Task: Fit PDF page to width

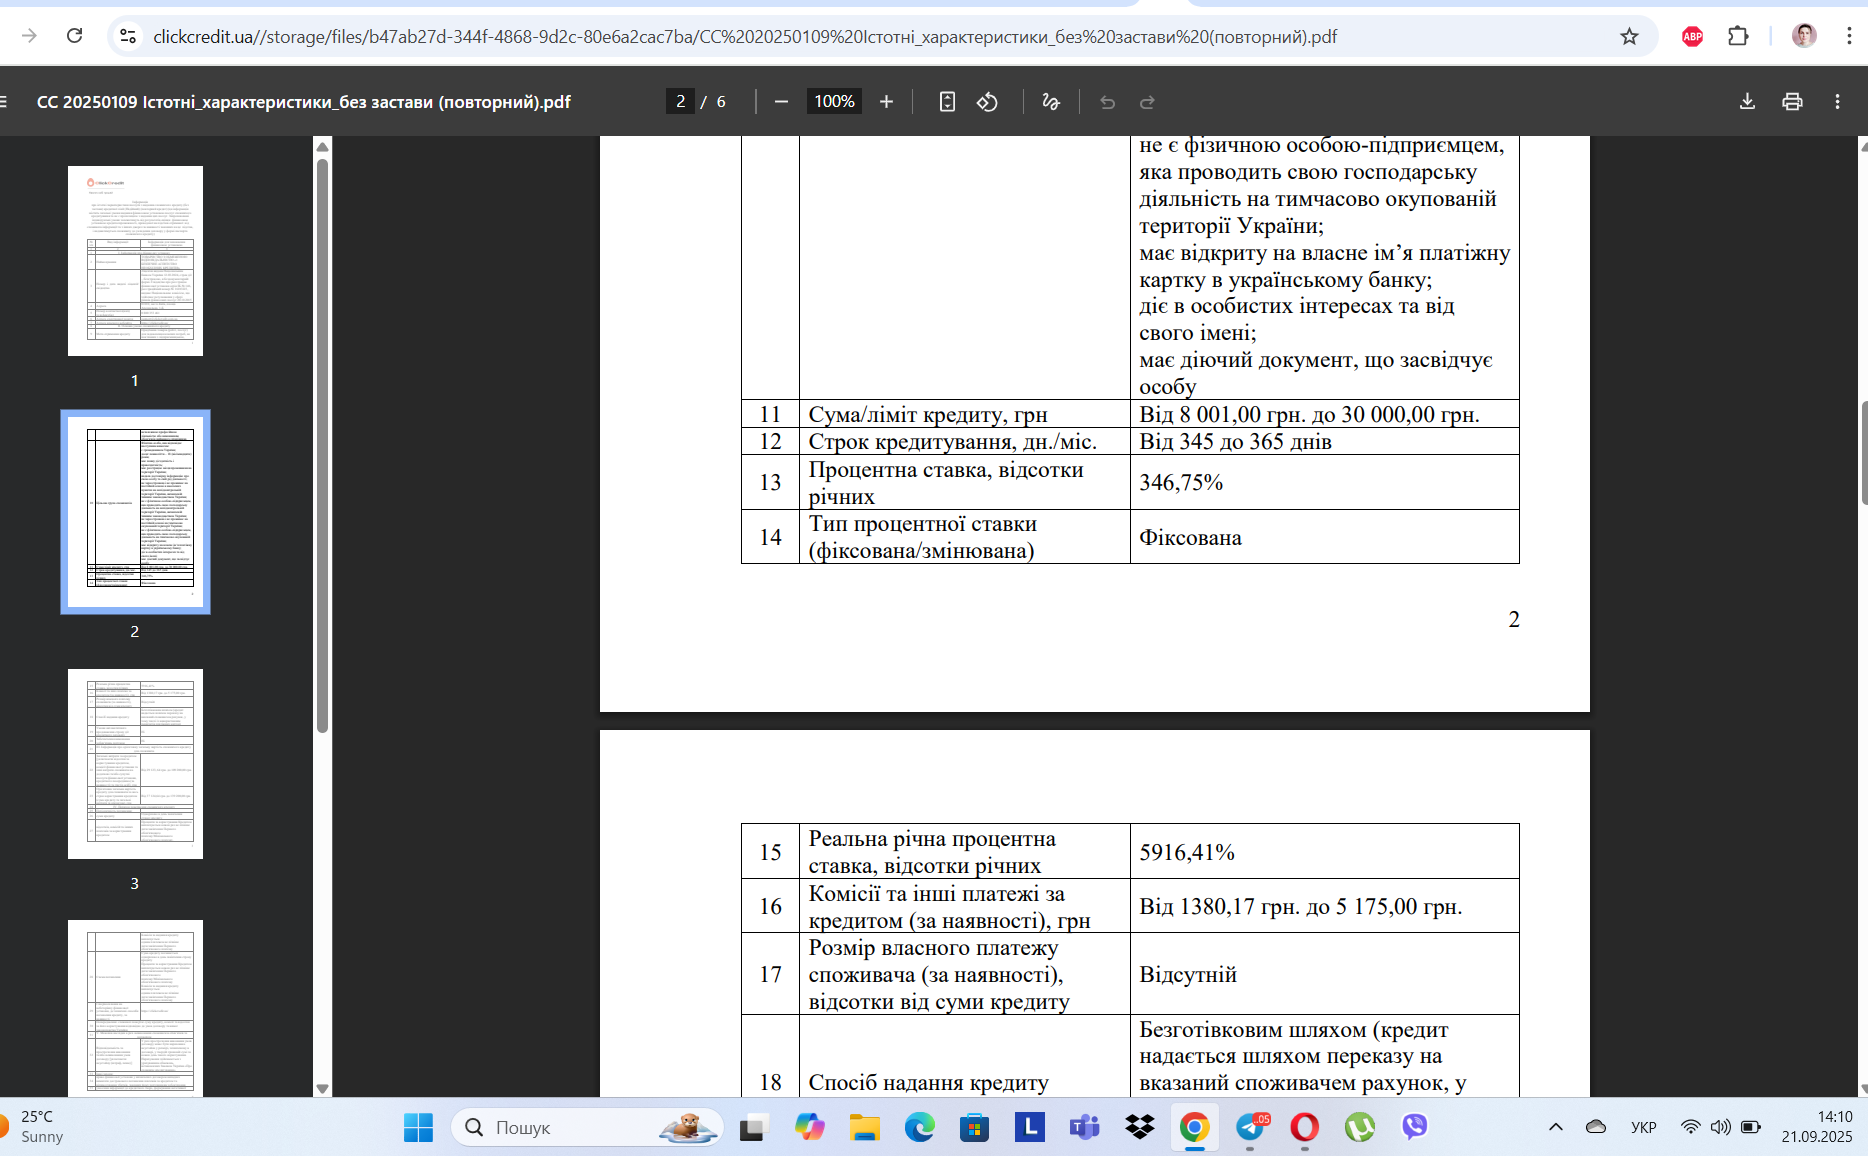Action: pos(947,101)
